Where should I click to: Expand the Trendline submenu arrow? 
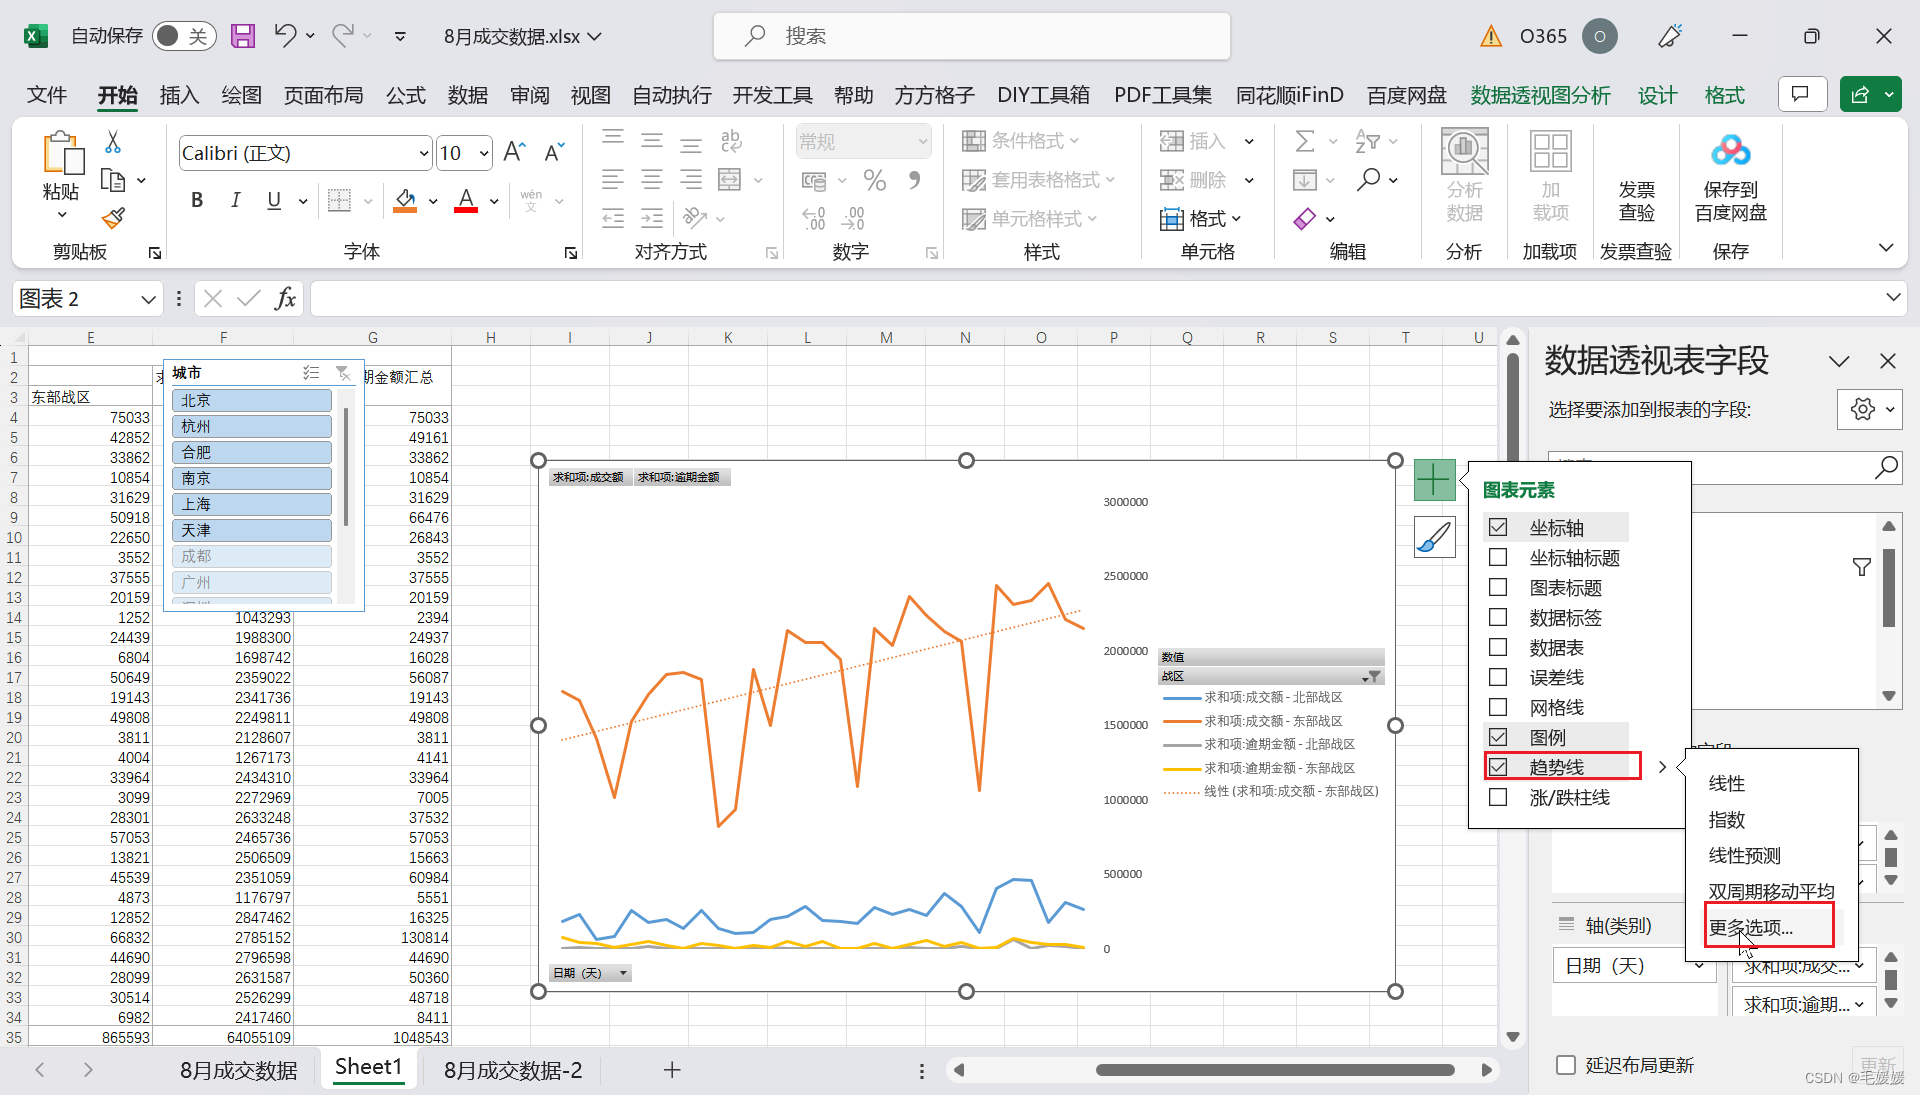pos(1662,767)
